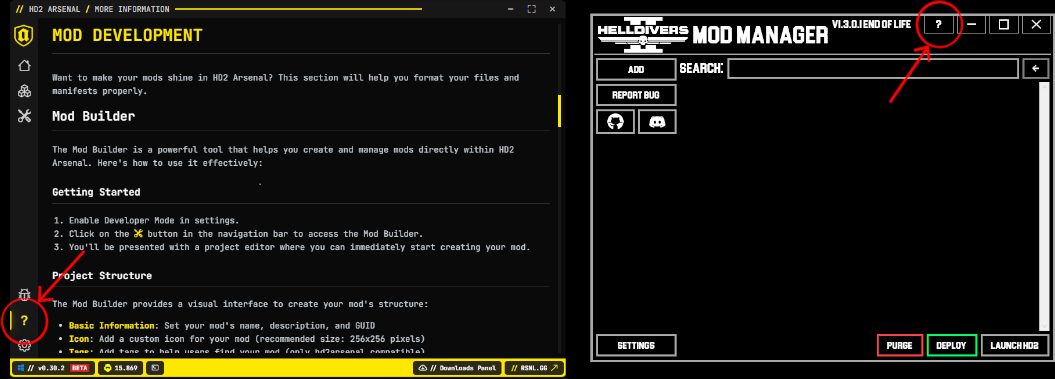Close the Helldivers Mod Manager window

[x=1035, y=25]
